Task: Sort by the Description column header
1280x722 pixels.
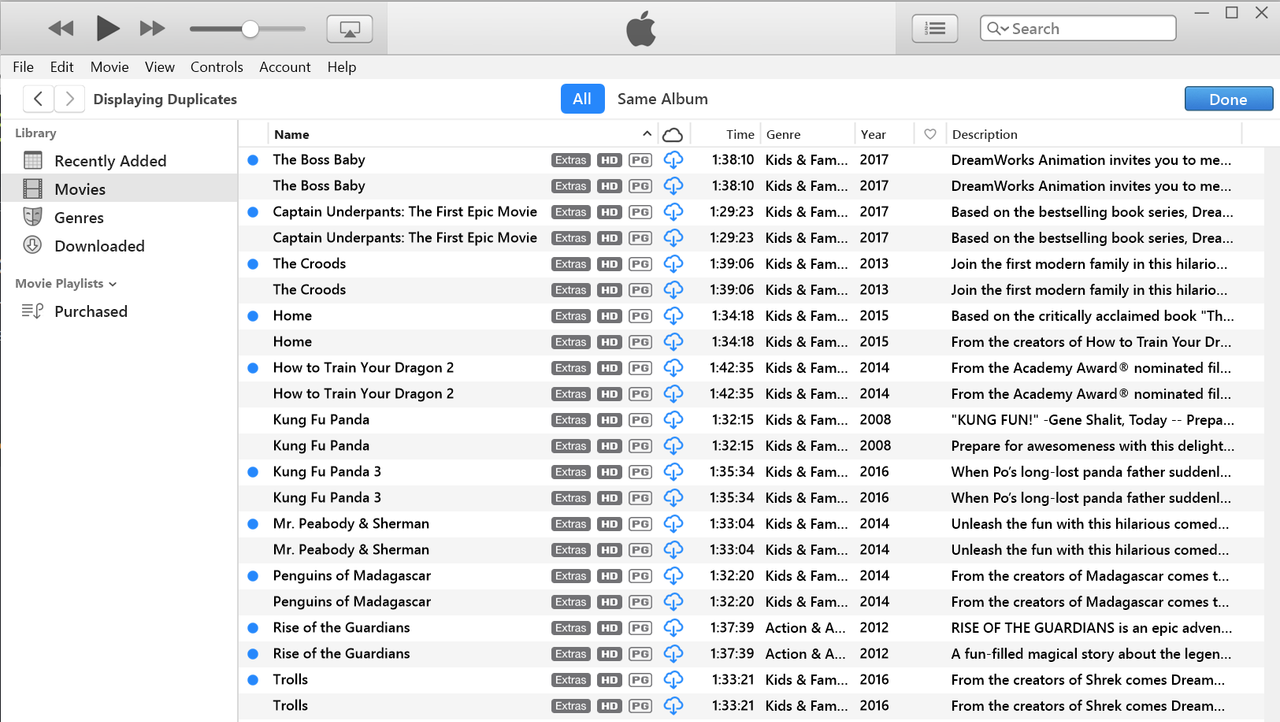Action: click(985, 134)
